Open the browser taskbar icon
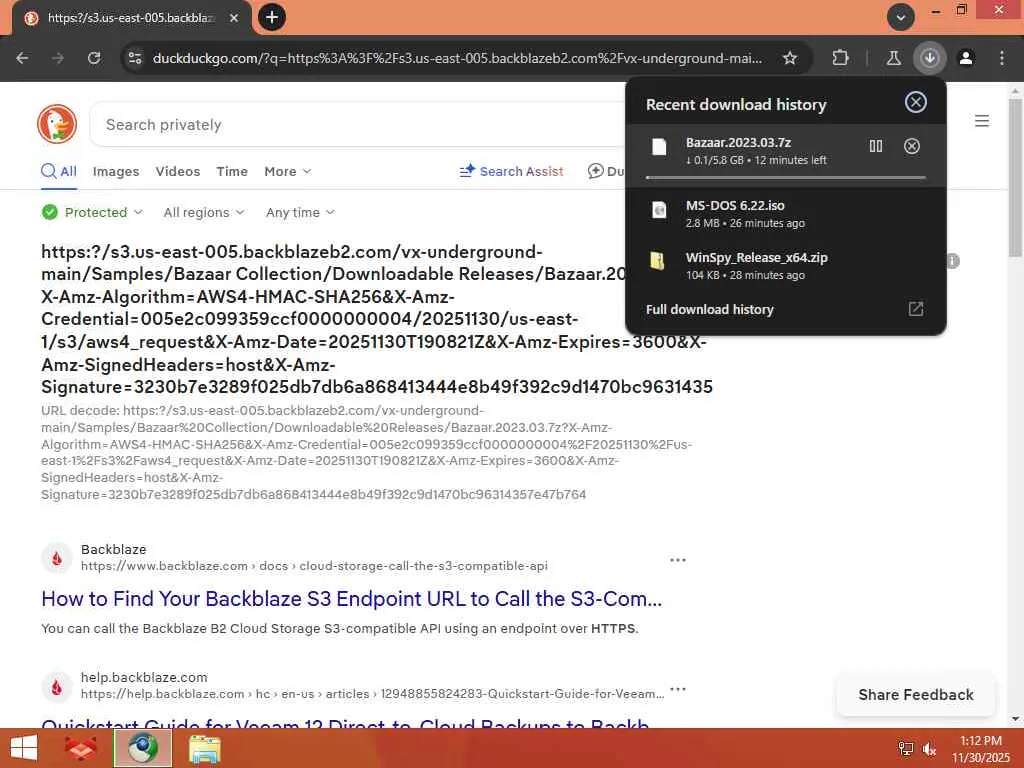The height and width of the screenshot is (768, 1024). pyautogui.click(x=143, y=748)
